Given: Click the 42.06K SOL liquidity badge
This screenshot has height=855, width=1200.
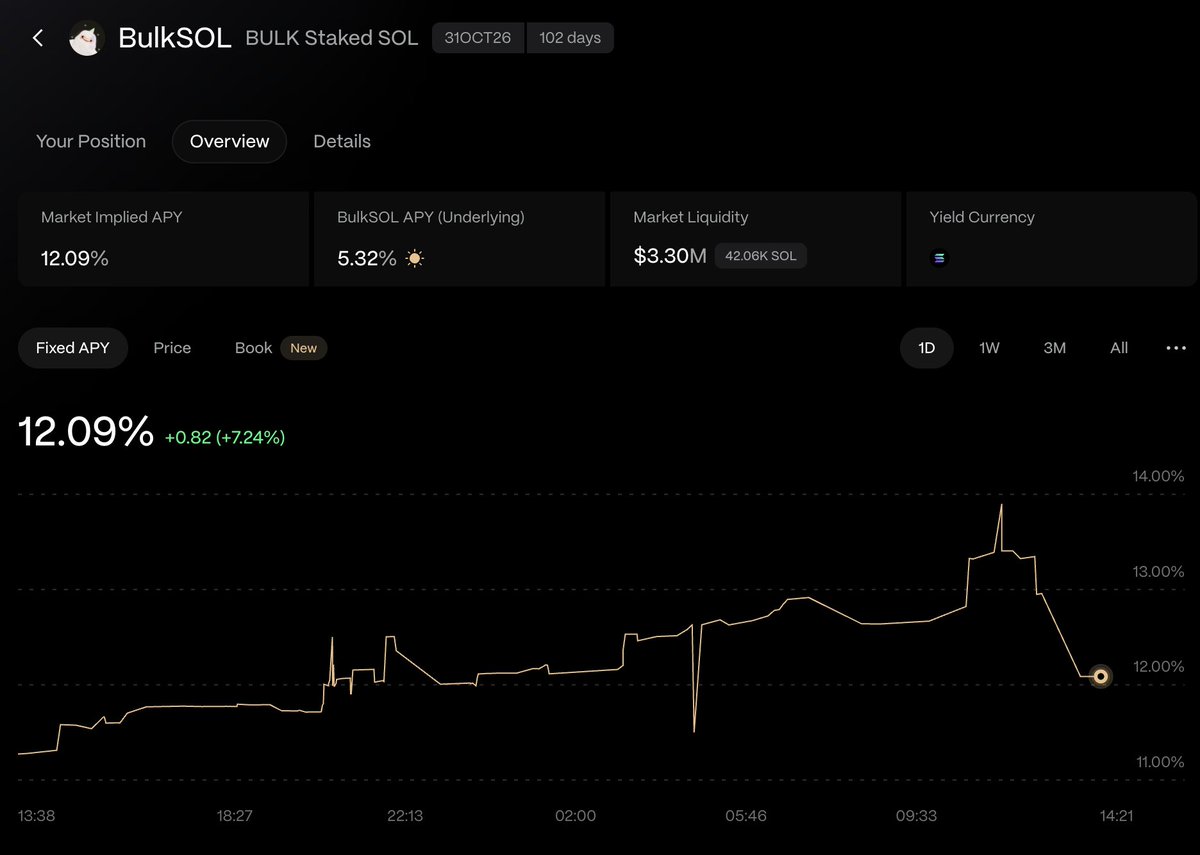Looking at the screenshot, I should pos(761,256).
